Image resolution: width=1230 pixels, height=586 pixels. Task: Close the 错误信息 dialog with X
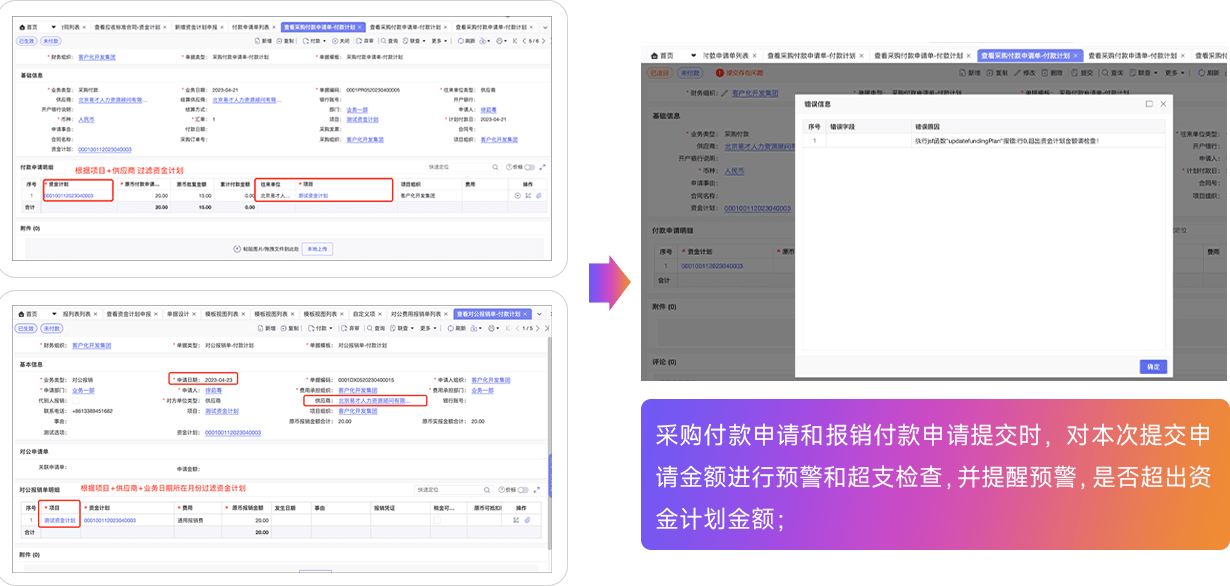(x=1163, y=104)
